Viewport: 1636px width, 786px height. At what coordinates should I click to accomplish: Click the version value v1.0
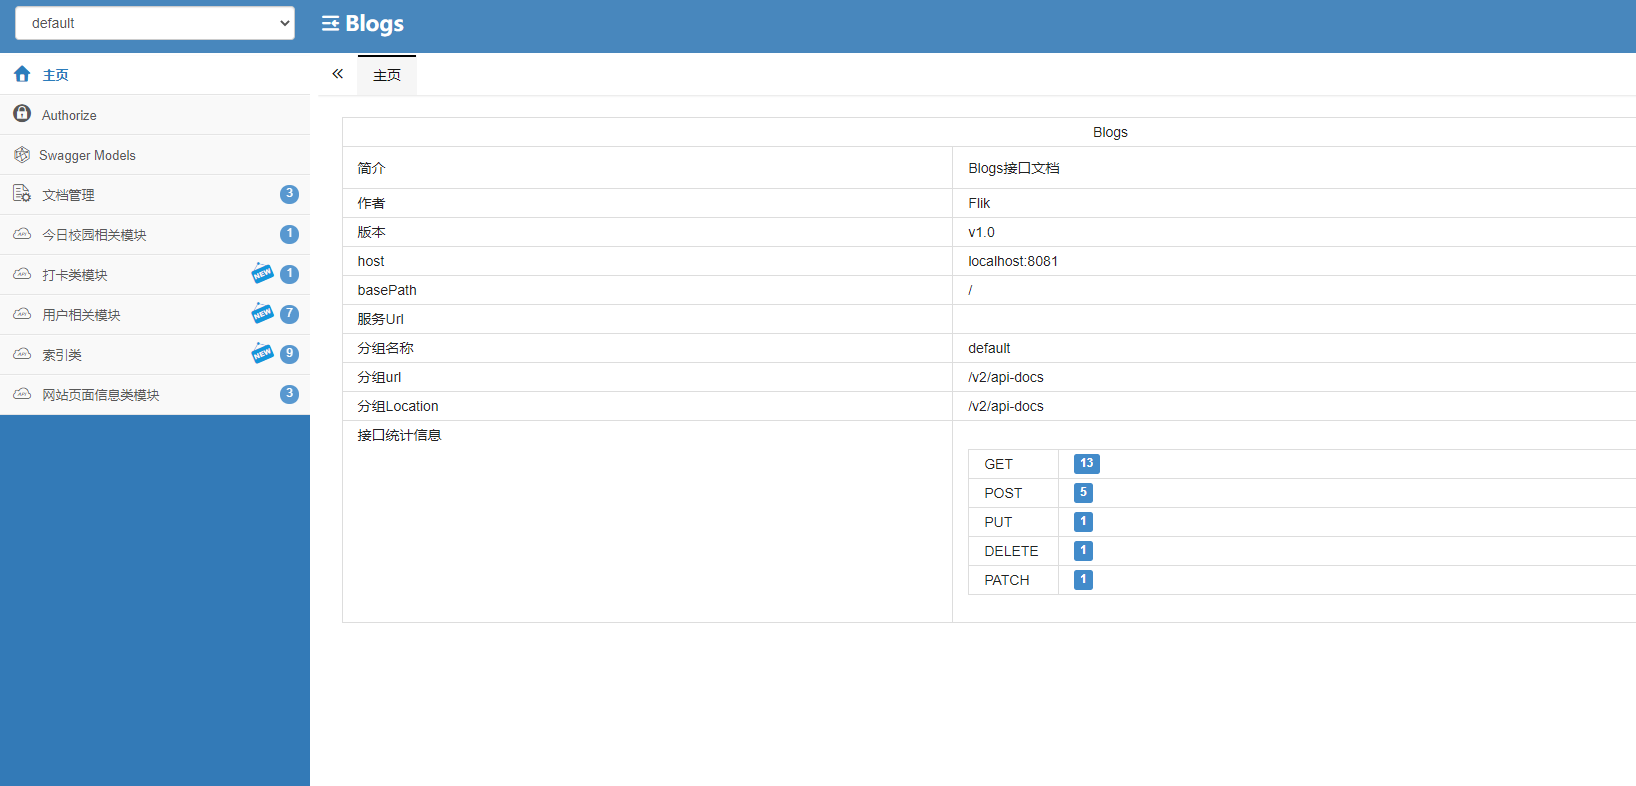pyautogui.click(x=981, y=232)
